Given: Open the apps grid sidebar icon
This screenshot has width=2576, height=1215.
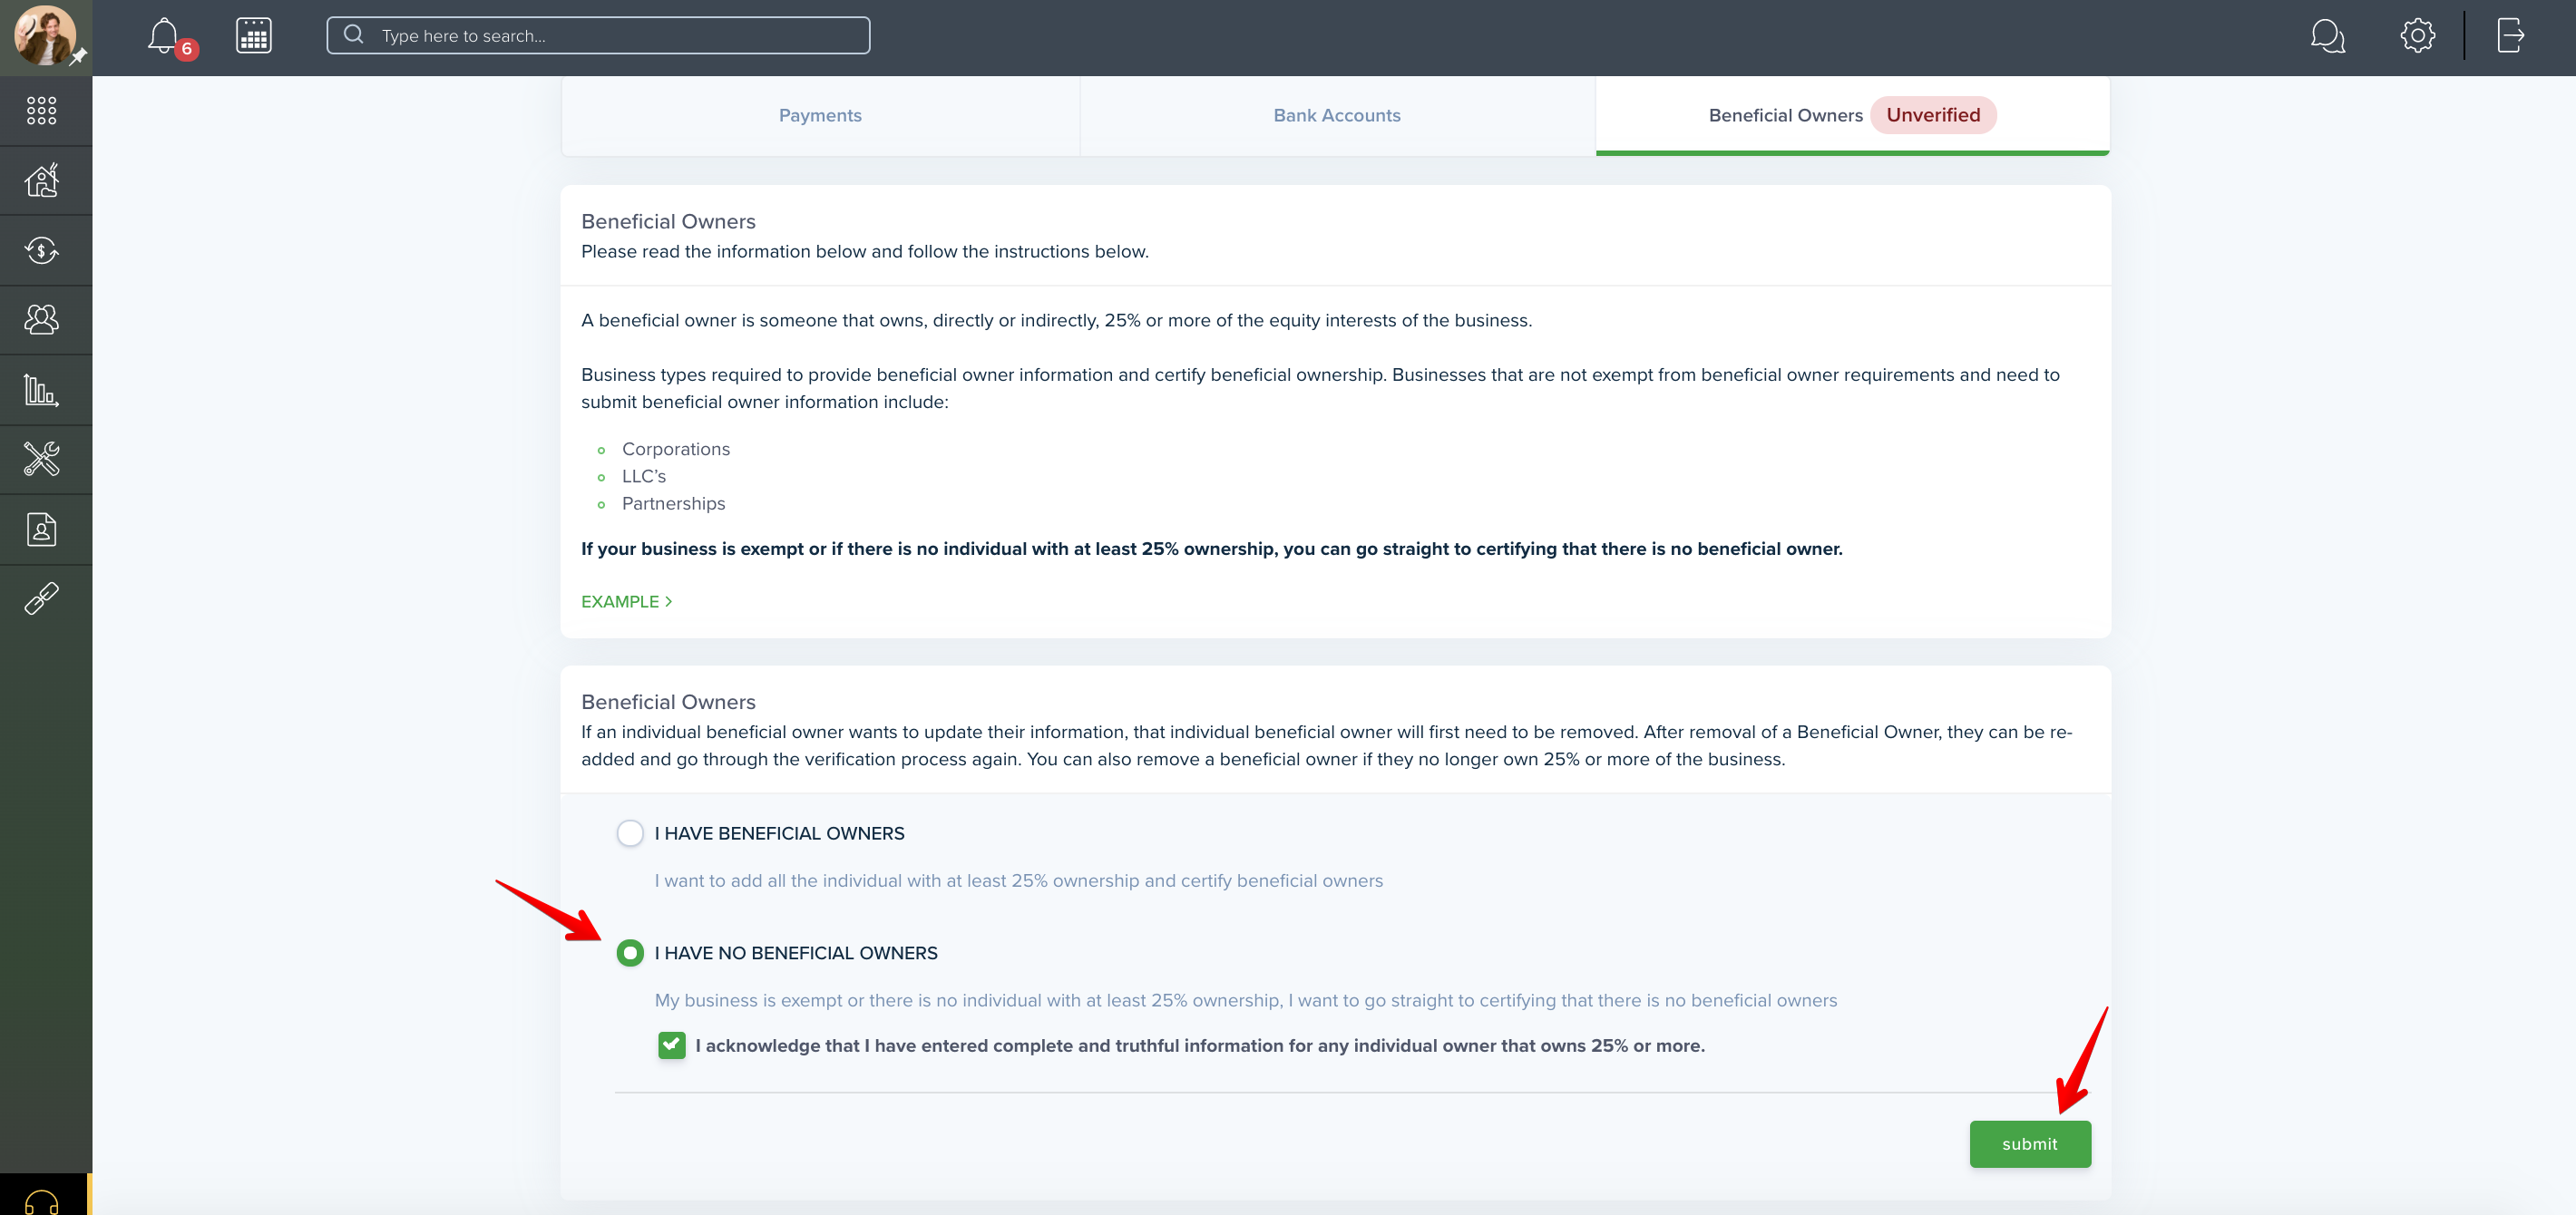Looking at the screenshot, I should 41,110.
